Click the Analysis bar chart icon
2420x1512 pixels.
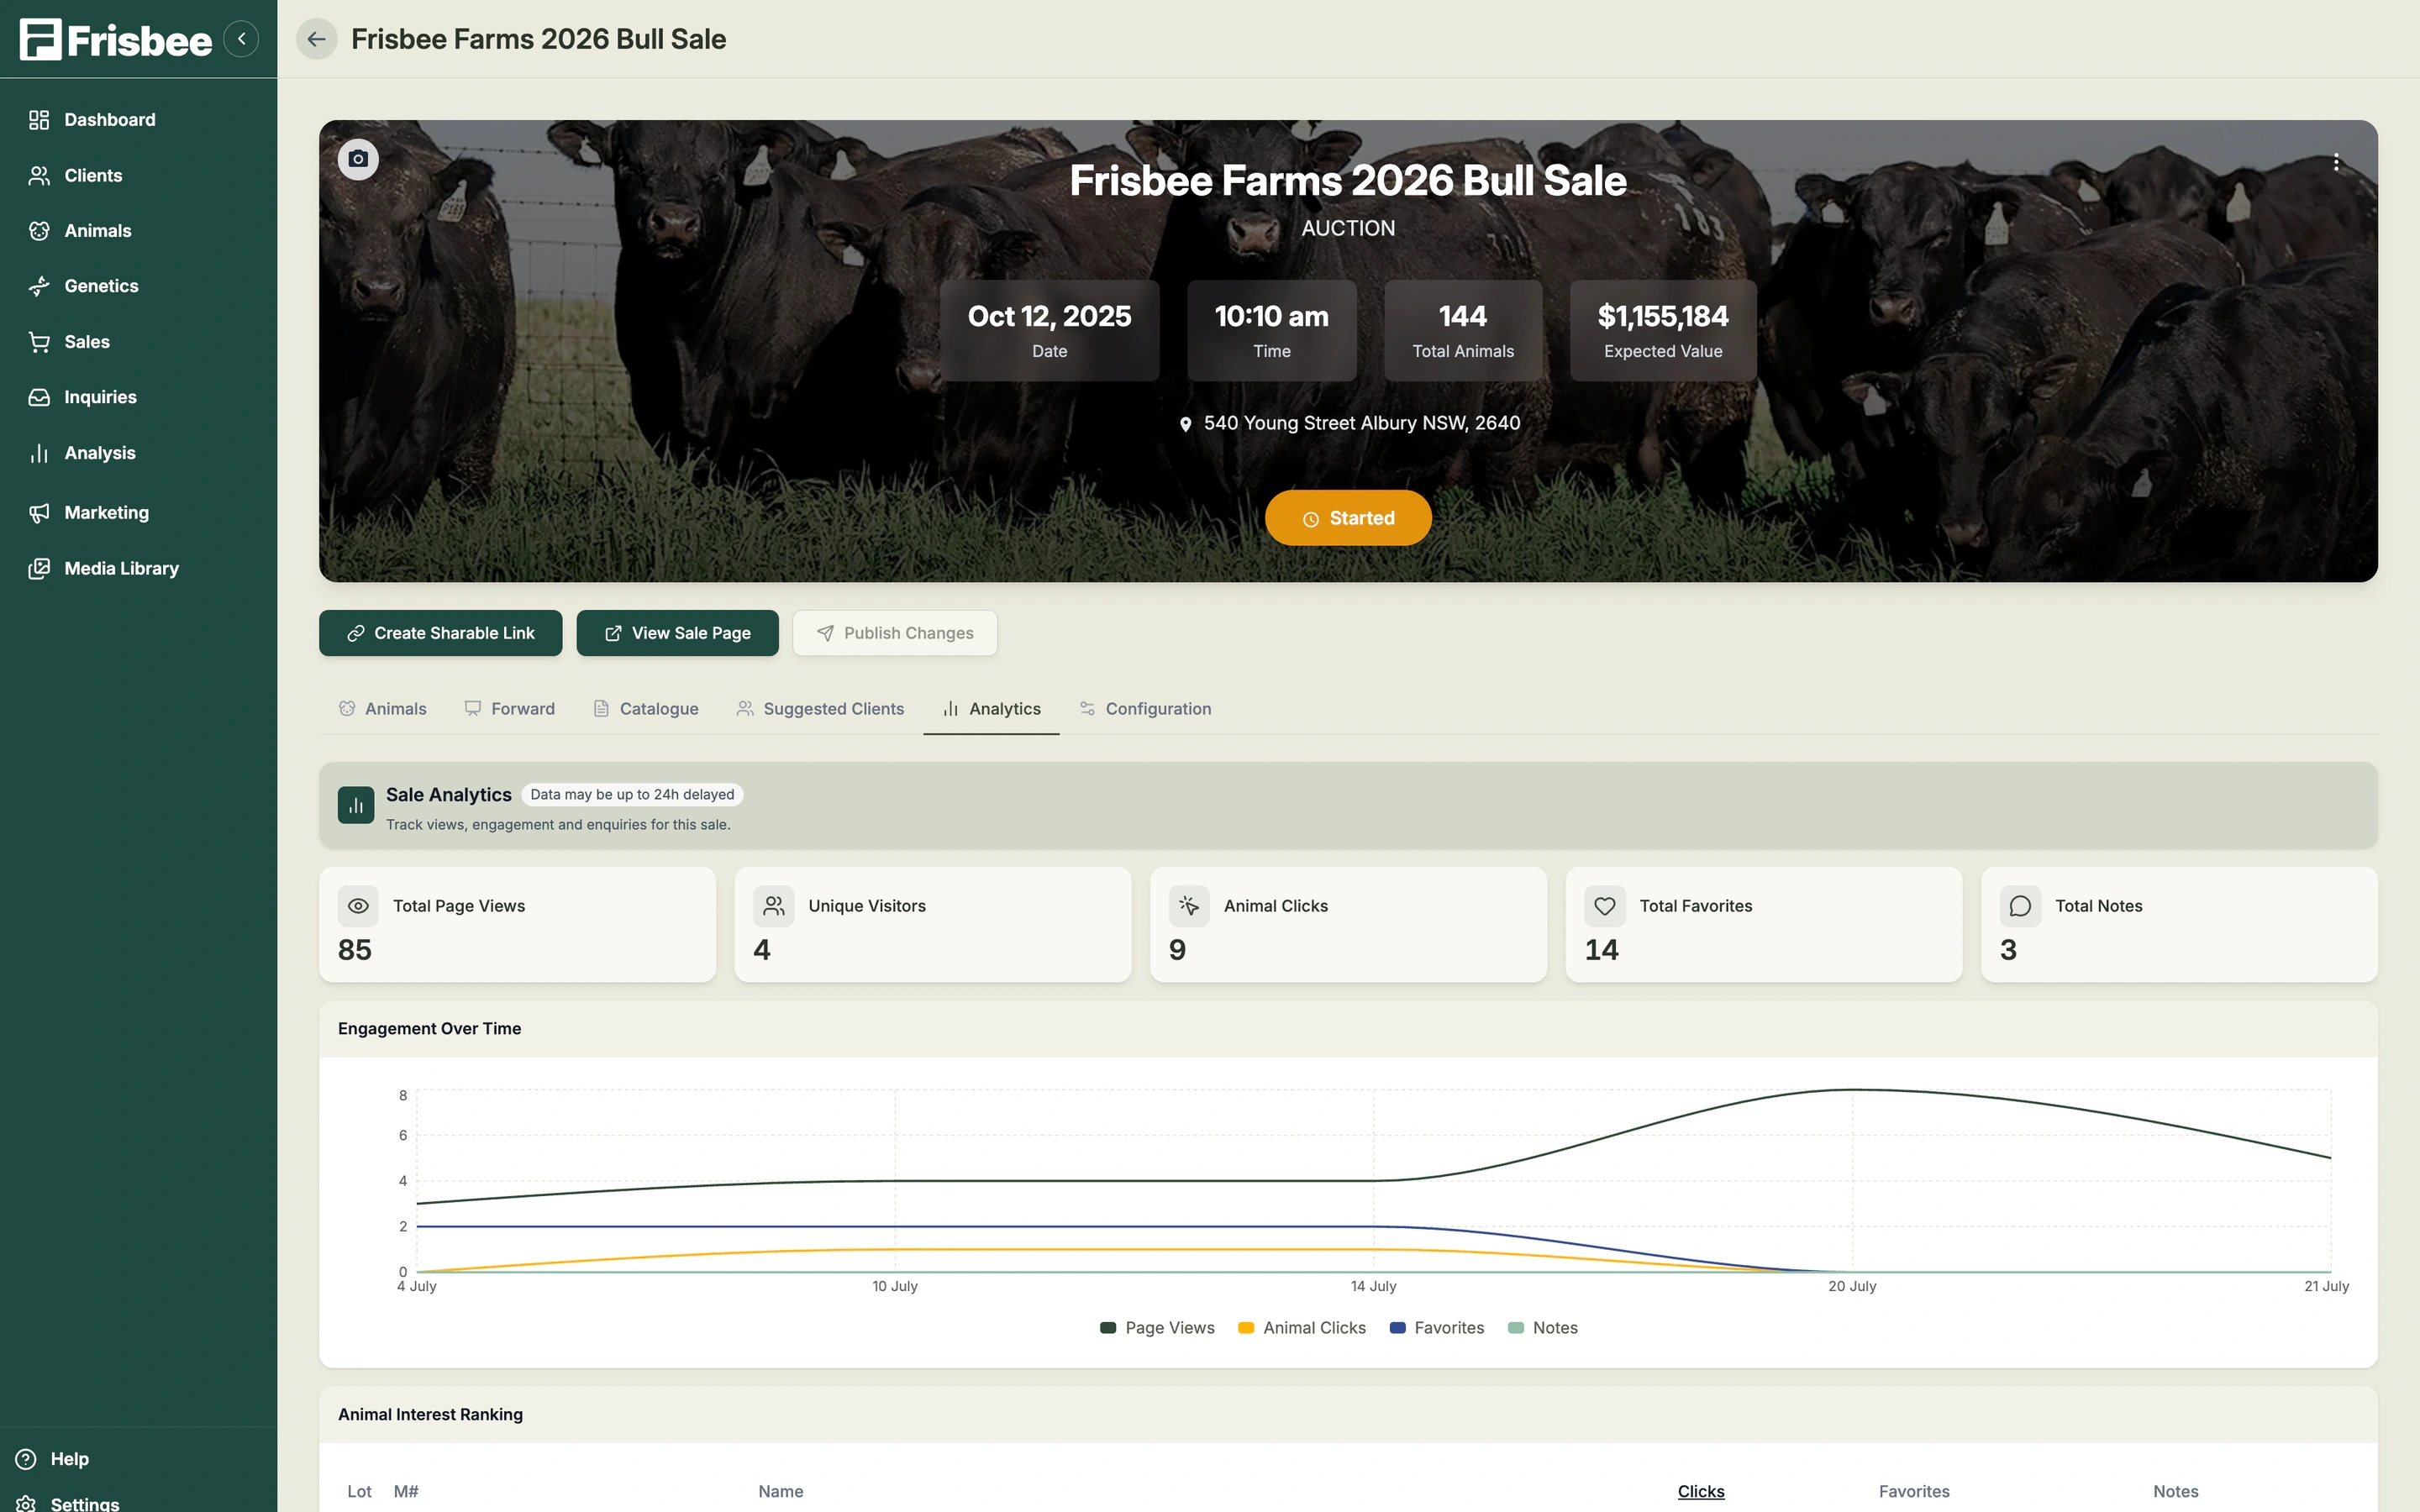click(x=39, y=453)
